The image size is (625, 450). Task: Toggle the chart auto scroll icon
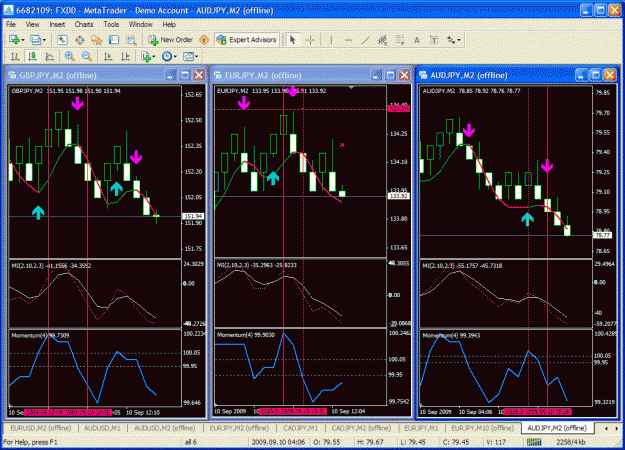coord(108,57)
